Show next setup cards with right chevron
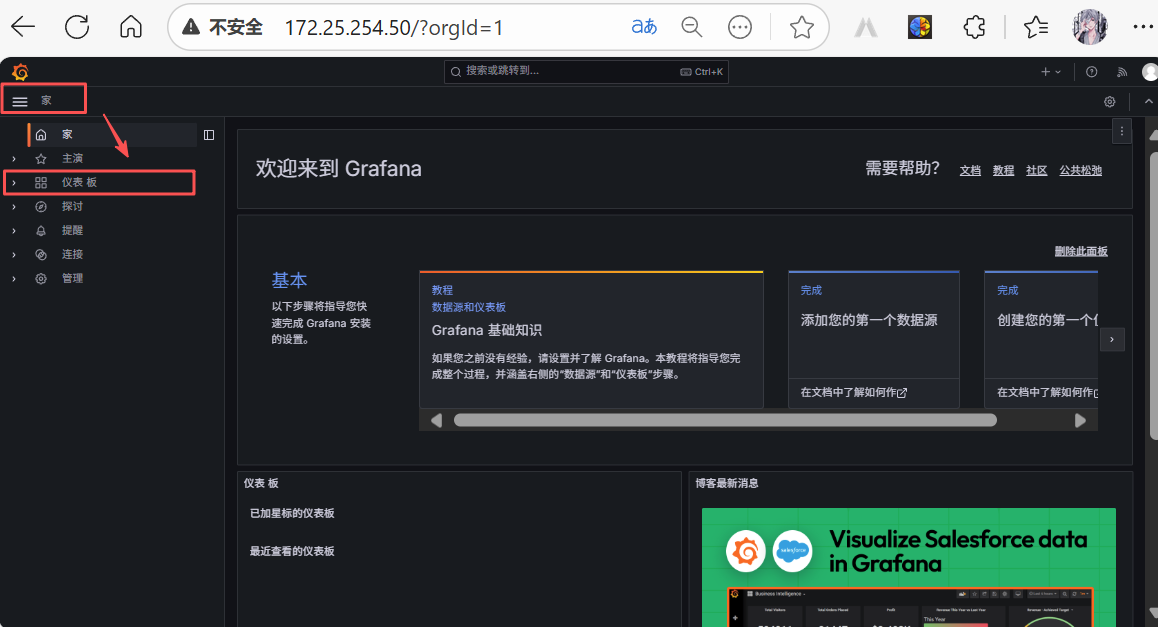The width and height of the screenshot is (1158, 627). point(1111,340)
